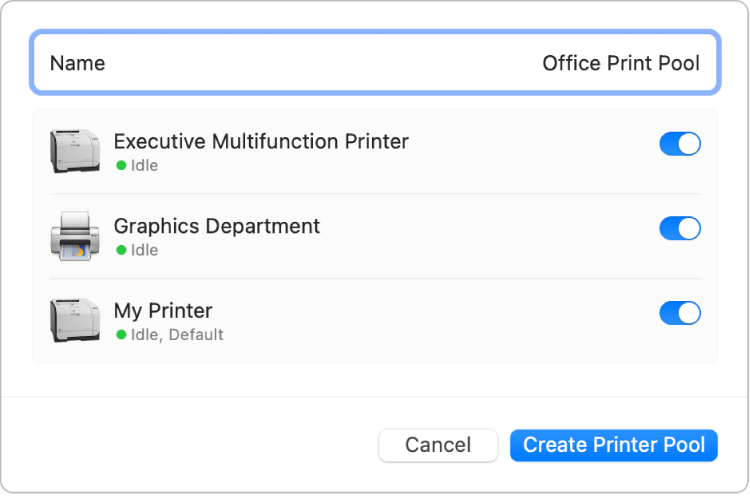Click the Graphics Department printer icon

coord(75,236)
